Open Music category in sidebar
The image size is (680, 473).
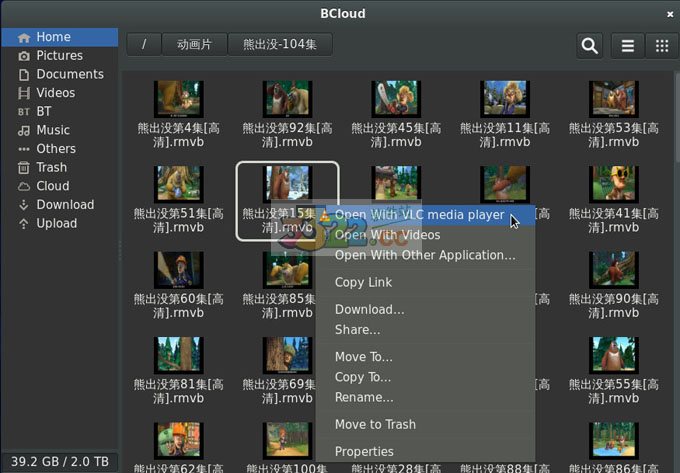59,130
